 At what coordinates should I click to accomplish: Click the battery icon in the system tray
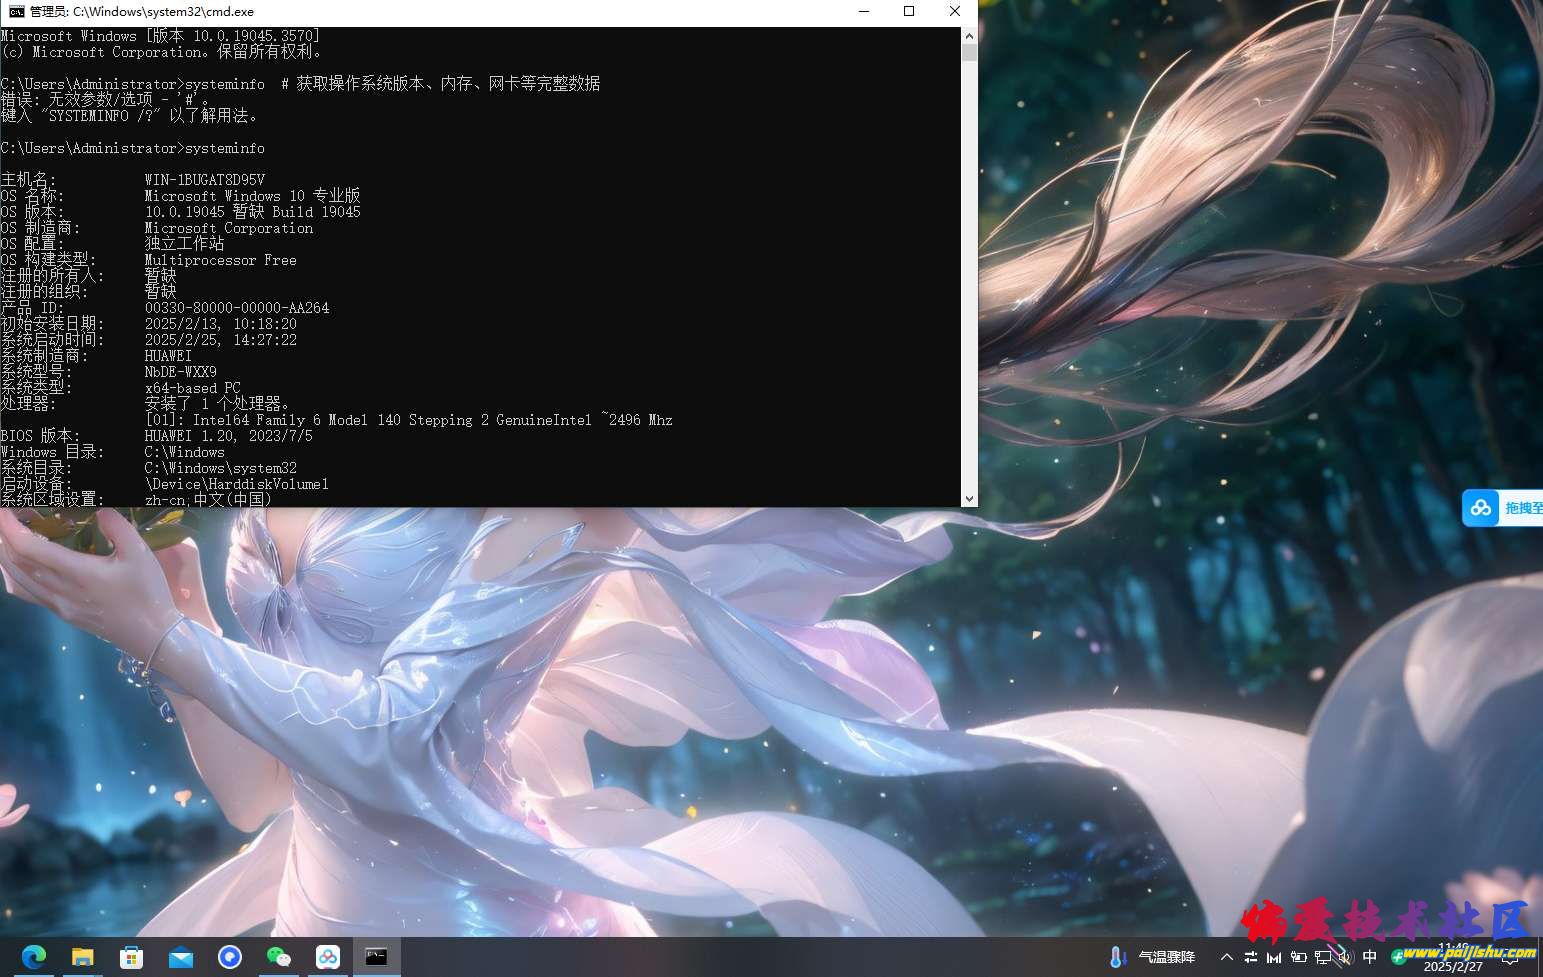click(1298, 956)
